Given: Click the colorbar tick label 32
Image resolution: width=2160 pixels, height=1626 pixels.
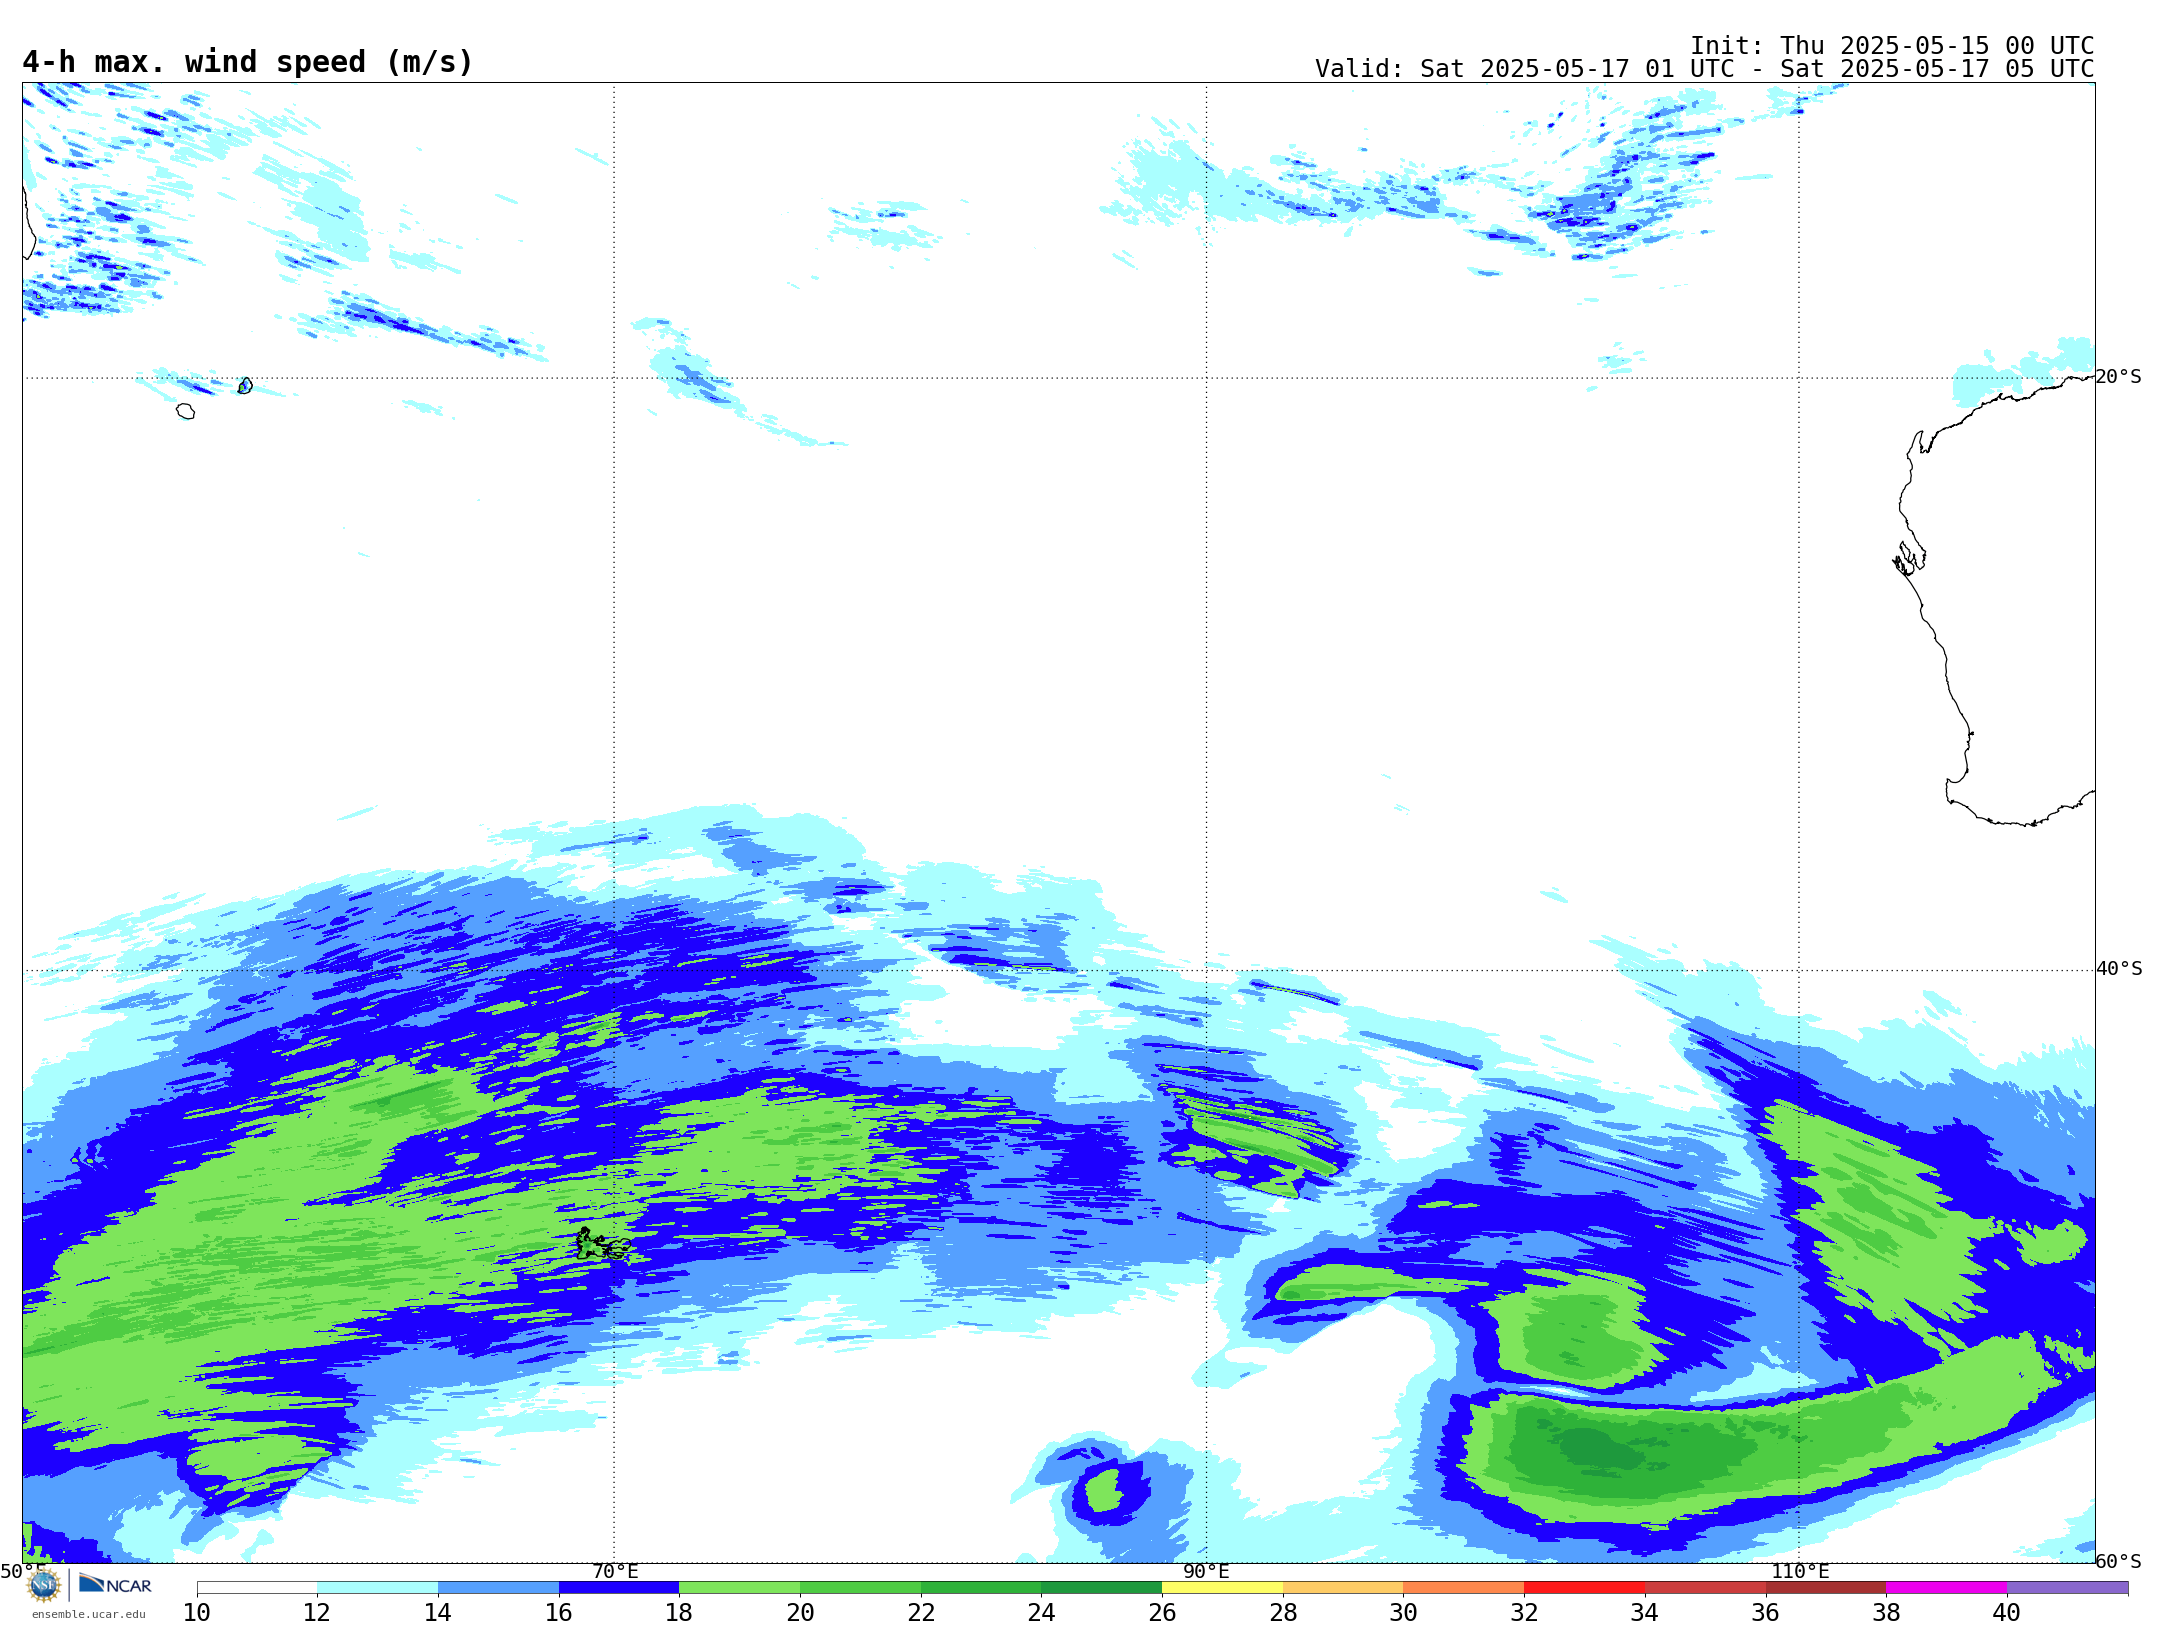Looking at the screenshot, I should pos(1524,1612).
